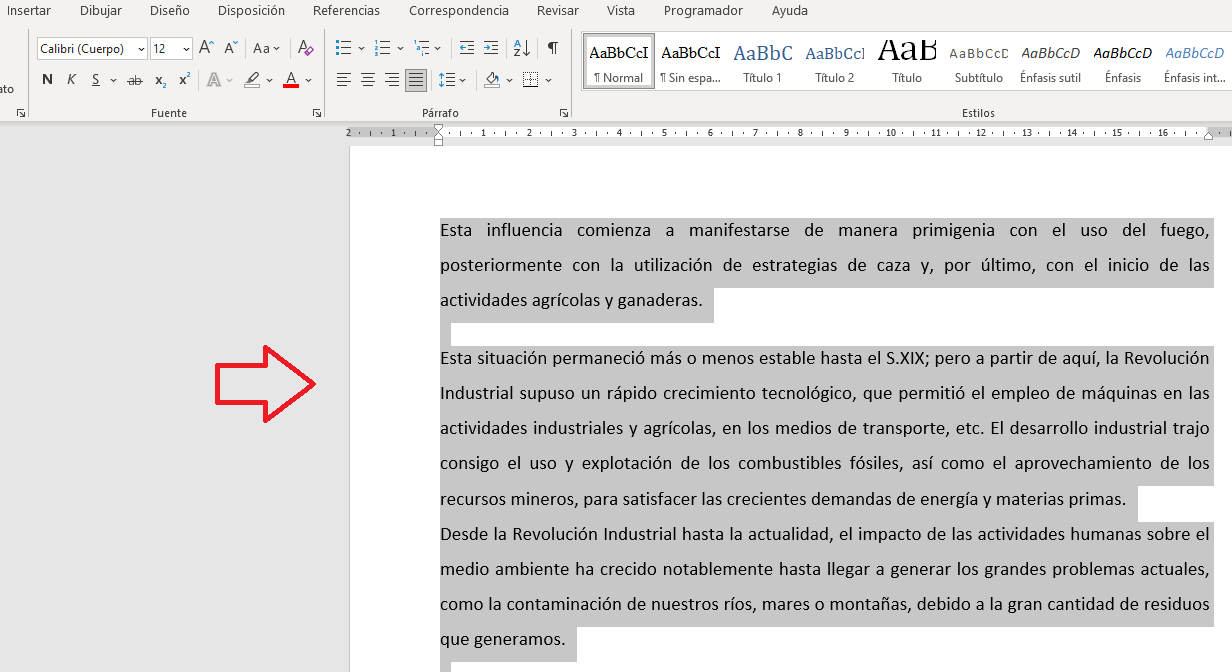Open the Referencias ribbon tab
This screenshot has height=672, width=1232.
(346, 11)
